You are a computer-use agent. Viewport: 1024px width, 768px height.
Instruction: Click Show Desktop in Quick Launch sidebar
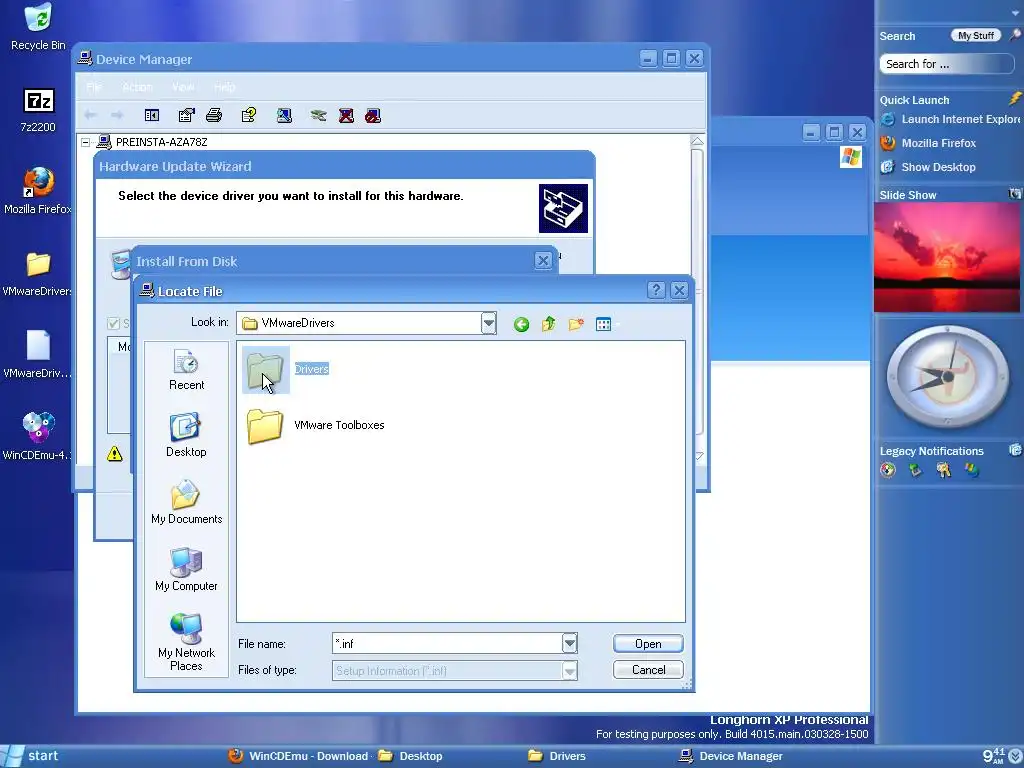(x=928, y=167)
